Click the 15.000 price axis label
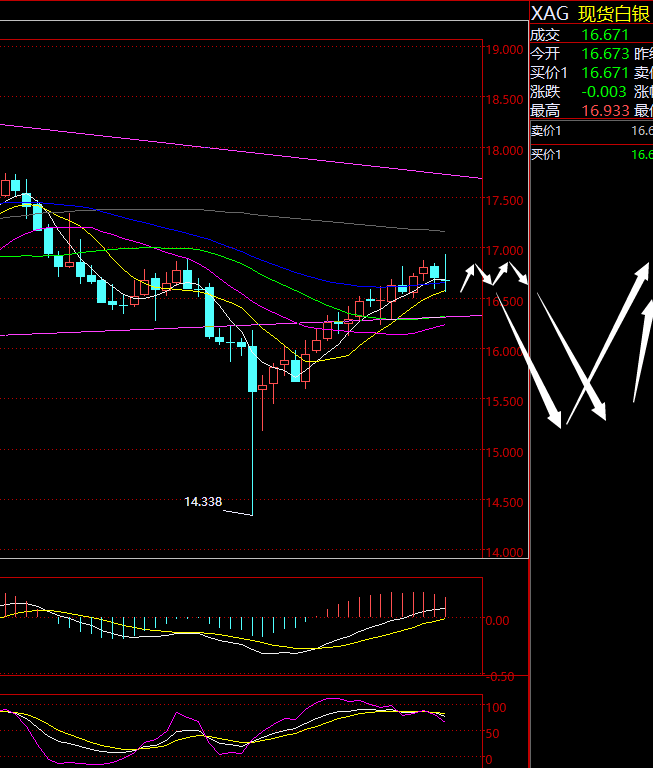 (x=504, y=452)
